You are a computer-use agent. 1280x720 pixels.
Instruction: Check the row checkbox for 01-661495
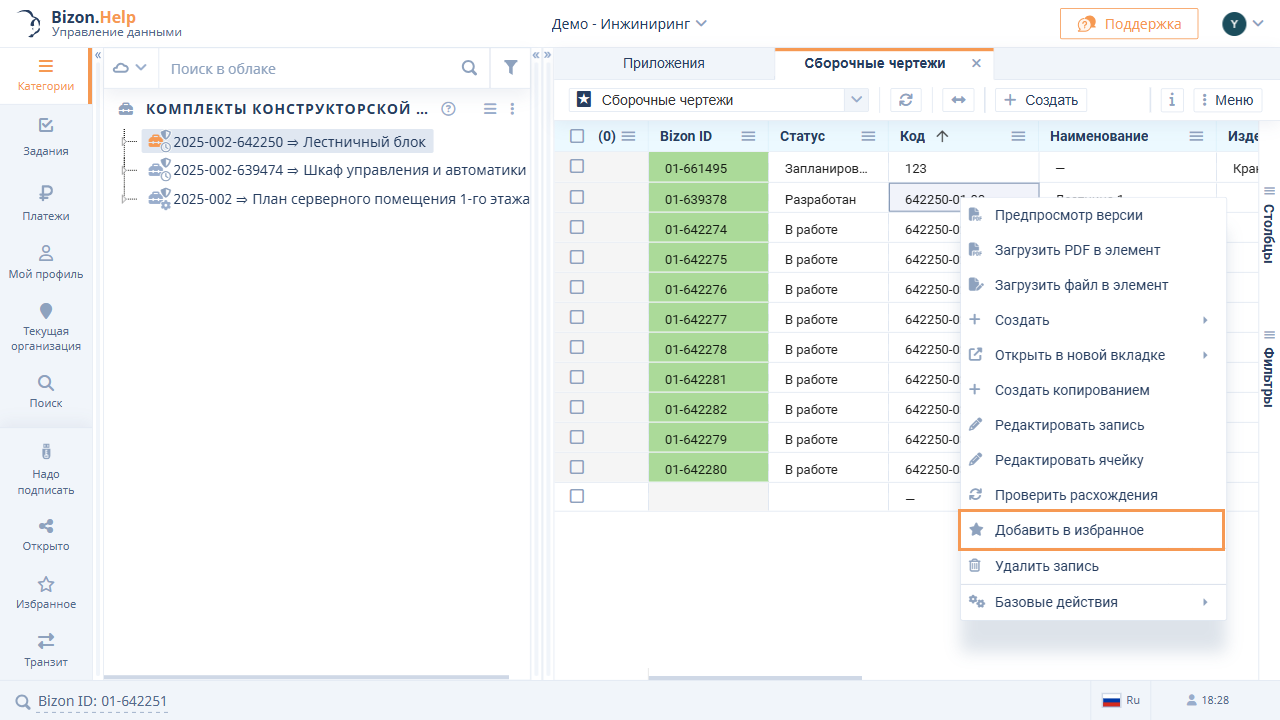pos(577,167)
